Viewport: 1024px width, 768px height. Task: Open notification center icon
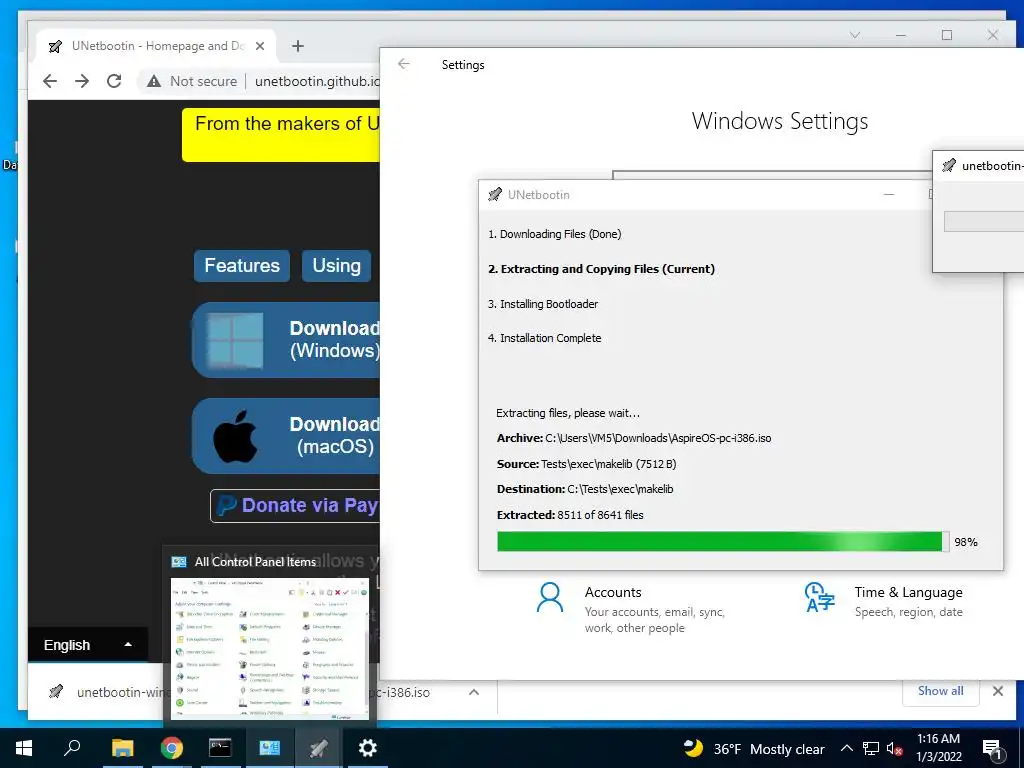992,749
